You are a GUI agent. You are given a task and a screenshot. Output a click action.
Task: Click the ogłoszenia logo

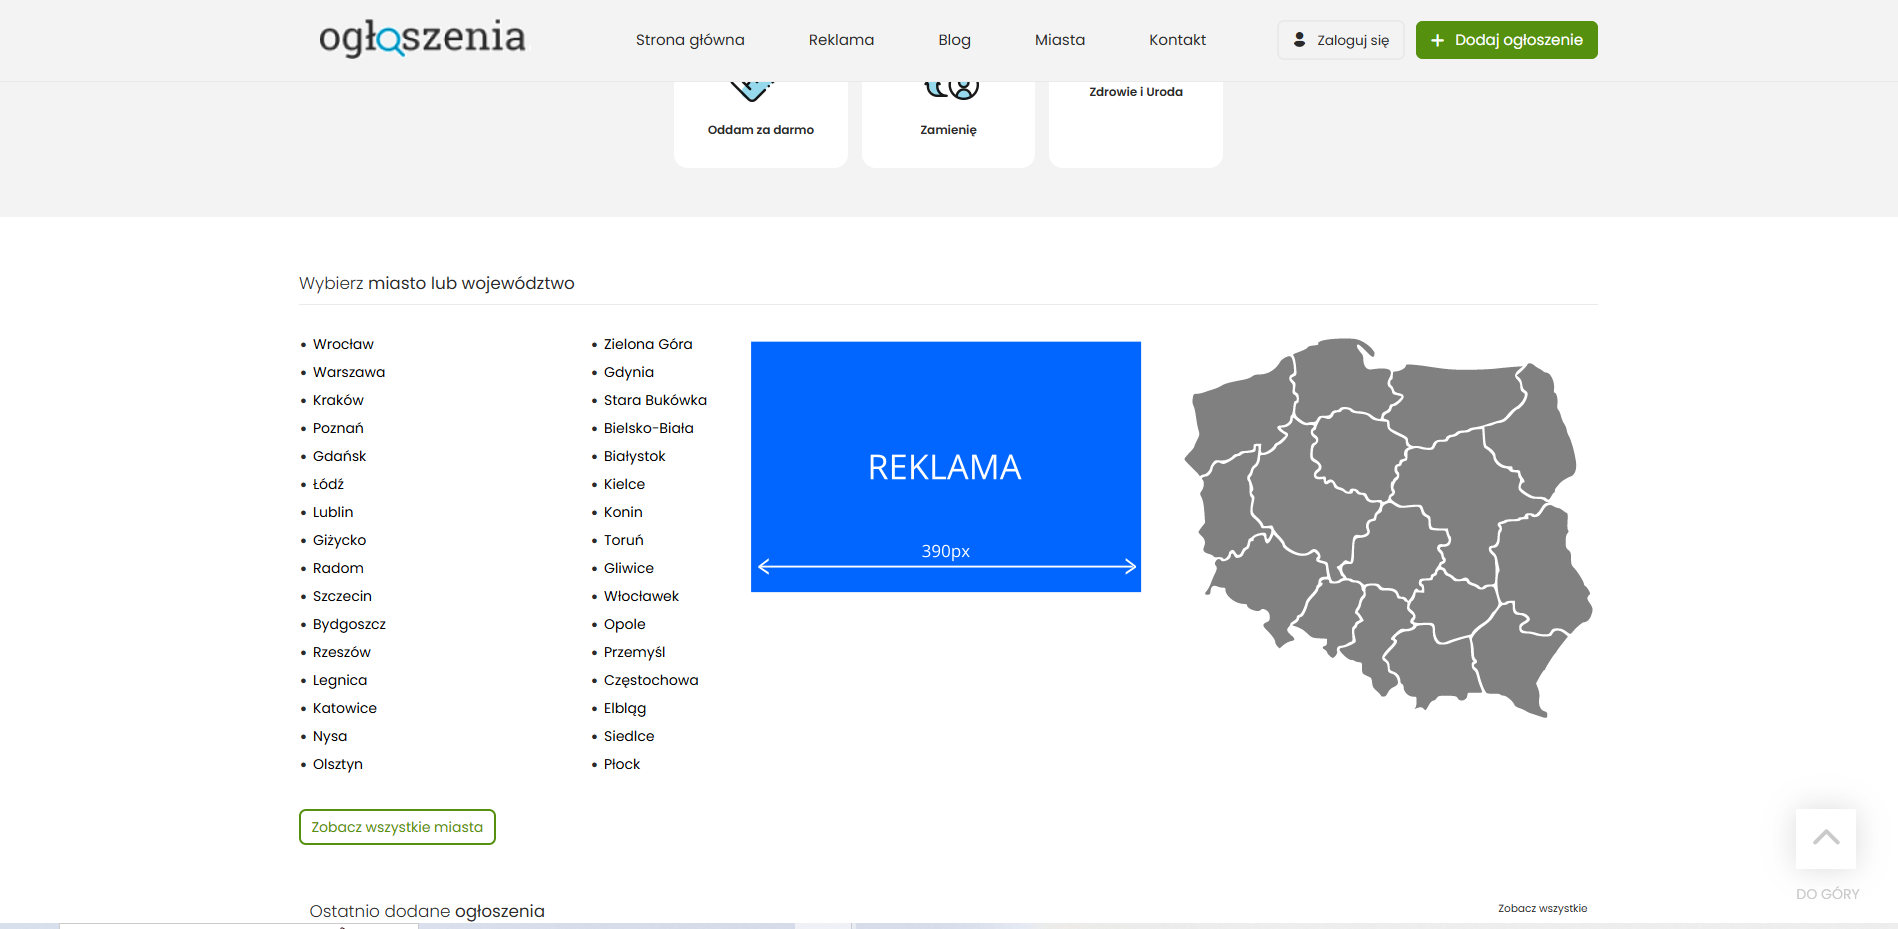[422, 38]
